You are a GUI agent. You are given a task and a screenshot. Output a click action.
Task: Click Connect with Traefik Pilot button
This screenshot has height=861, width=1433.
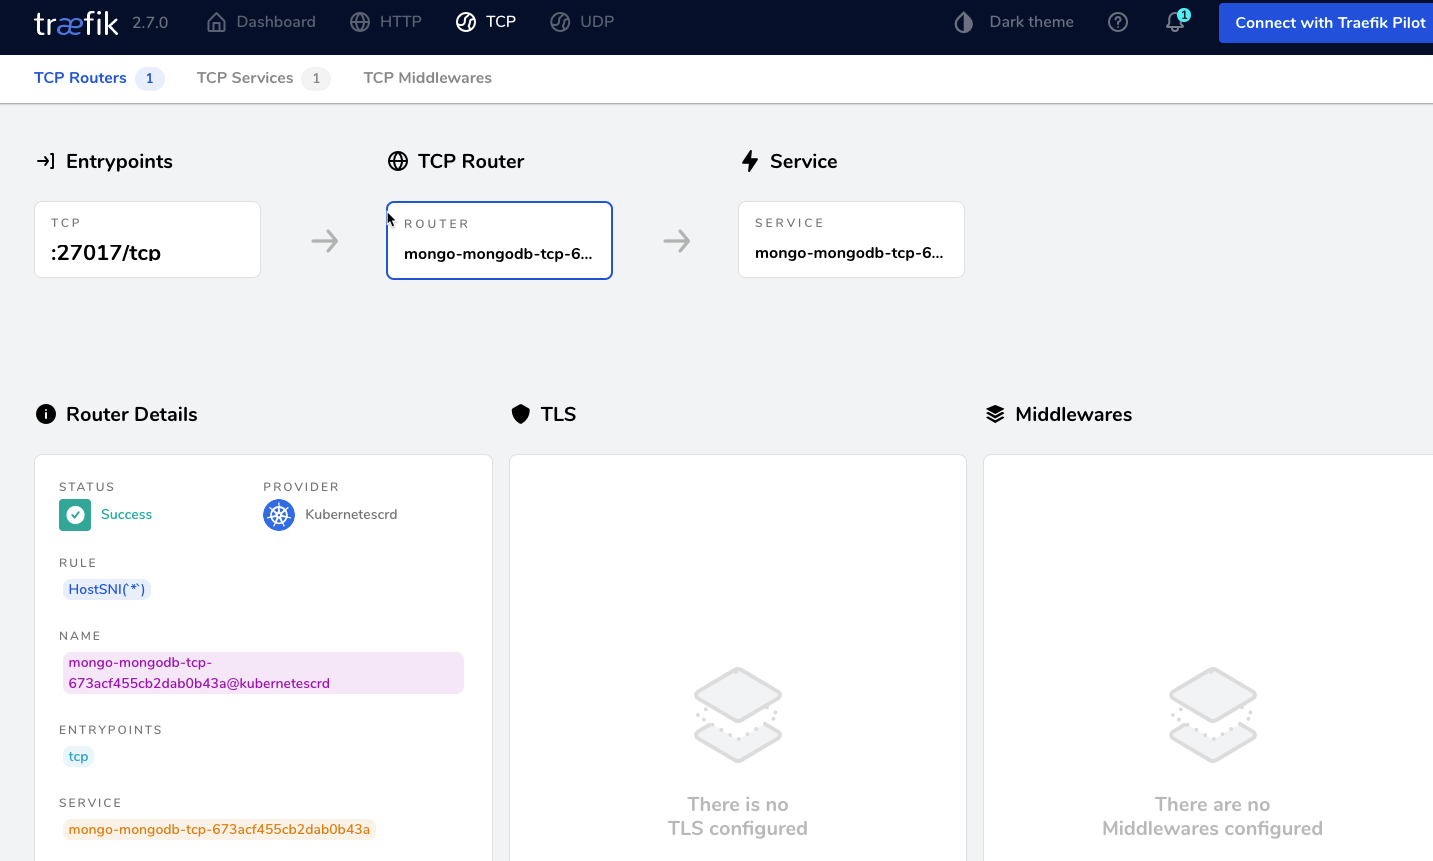[1326, 23]
